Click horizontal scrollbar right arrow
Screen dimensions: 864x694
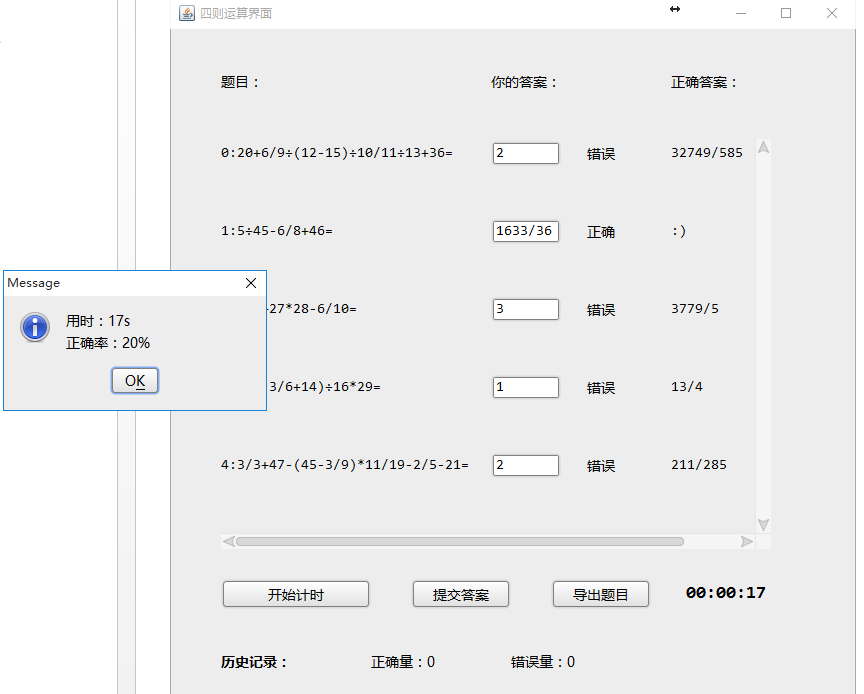click(747, 541)
